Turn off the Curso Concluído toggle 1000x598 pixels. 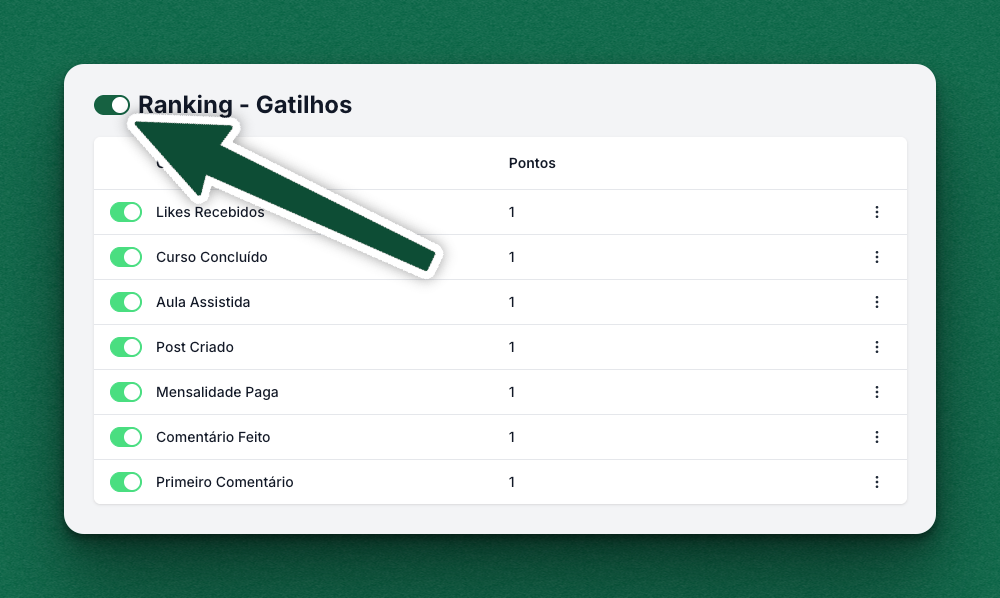(126, 257)
